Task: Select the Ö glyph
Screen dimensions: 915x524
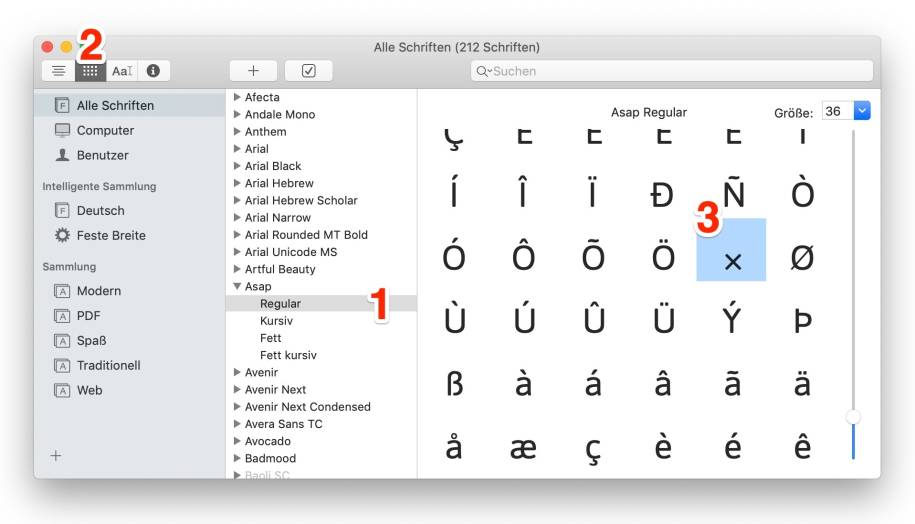Action: pyautogui.click(x=663, y=254)
